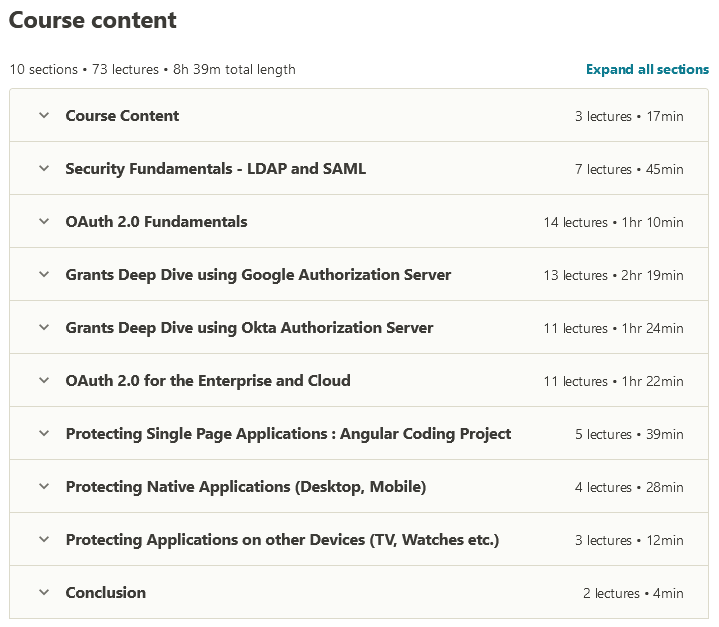Click chevron beside Protecting Native Applications
Image resolution: width=719 pixels, height=627 pixels.
44,487
